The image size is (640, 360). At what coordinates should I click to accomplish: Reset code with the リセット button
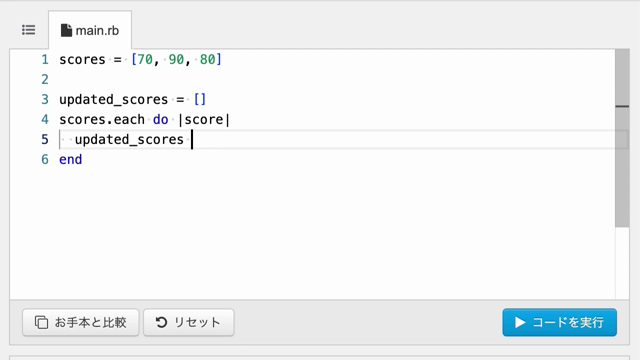[189, 322]
